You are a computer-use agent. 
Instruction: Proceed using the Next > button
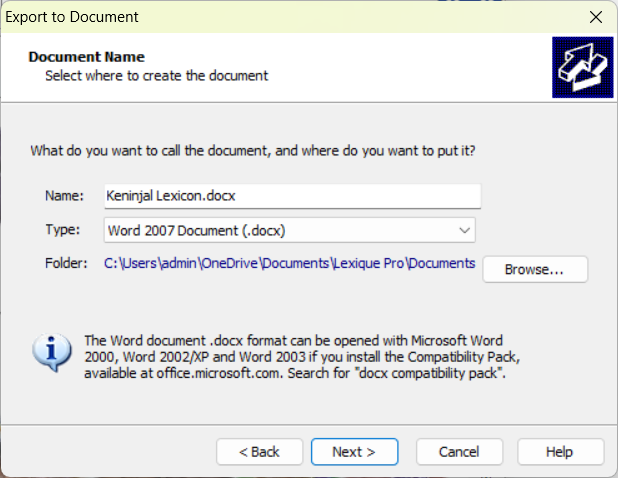coord(353,452)
